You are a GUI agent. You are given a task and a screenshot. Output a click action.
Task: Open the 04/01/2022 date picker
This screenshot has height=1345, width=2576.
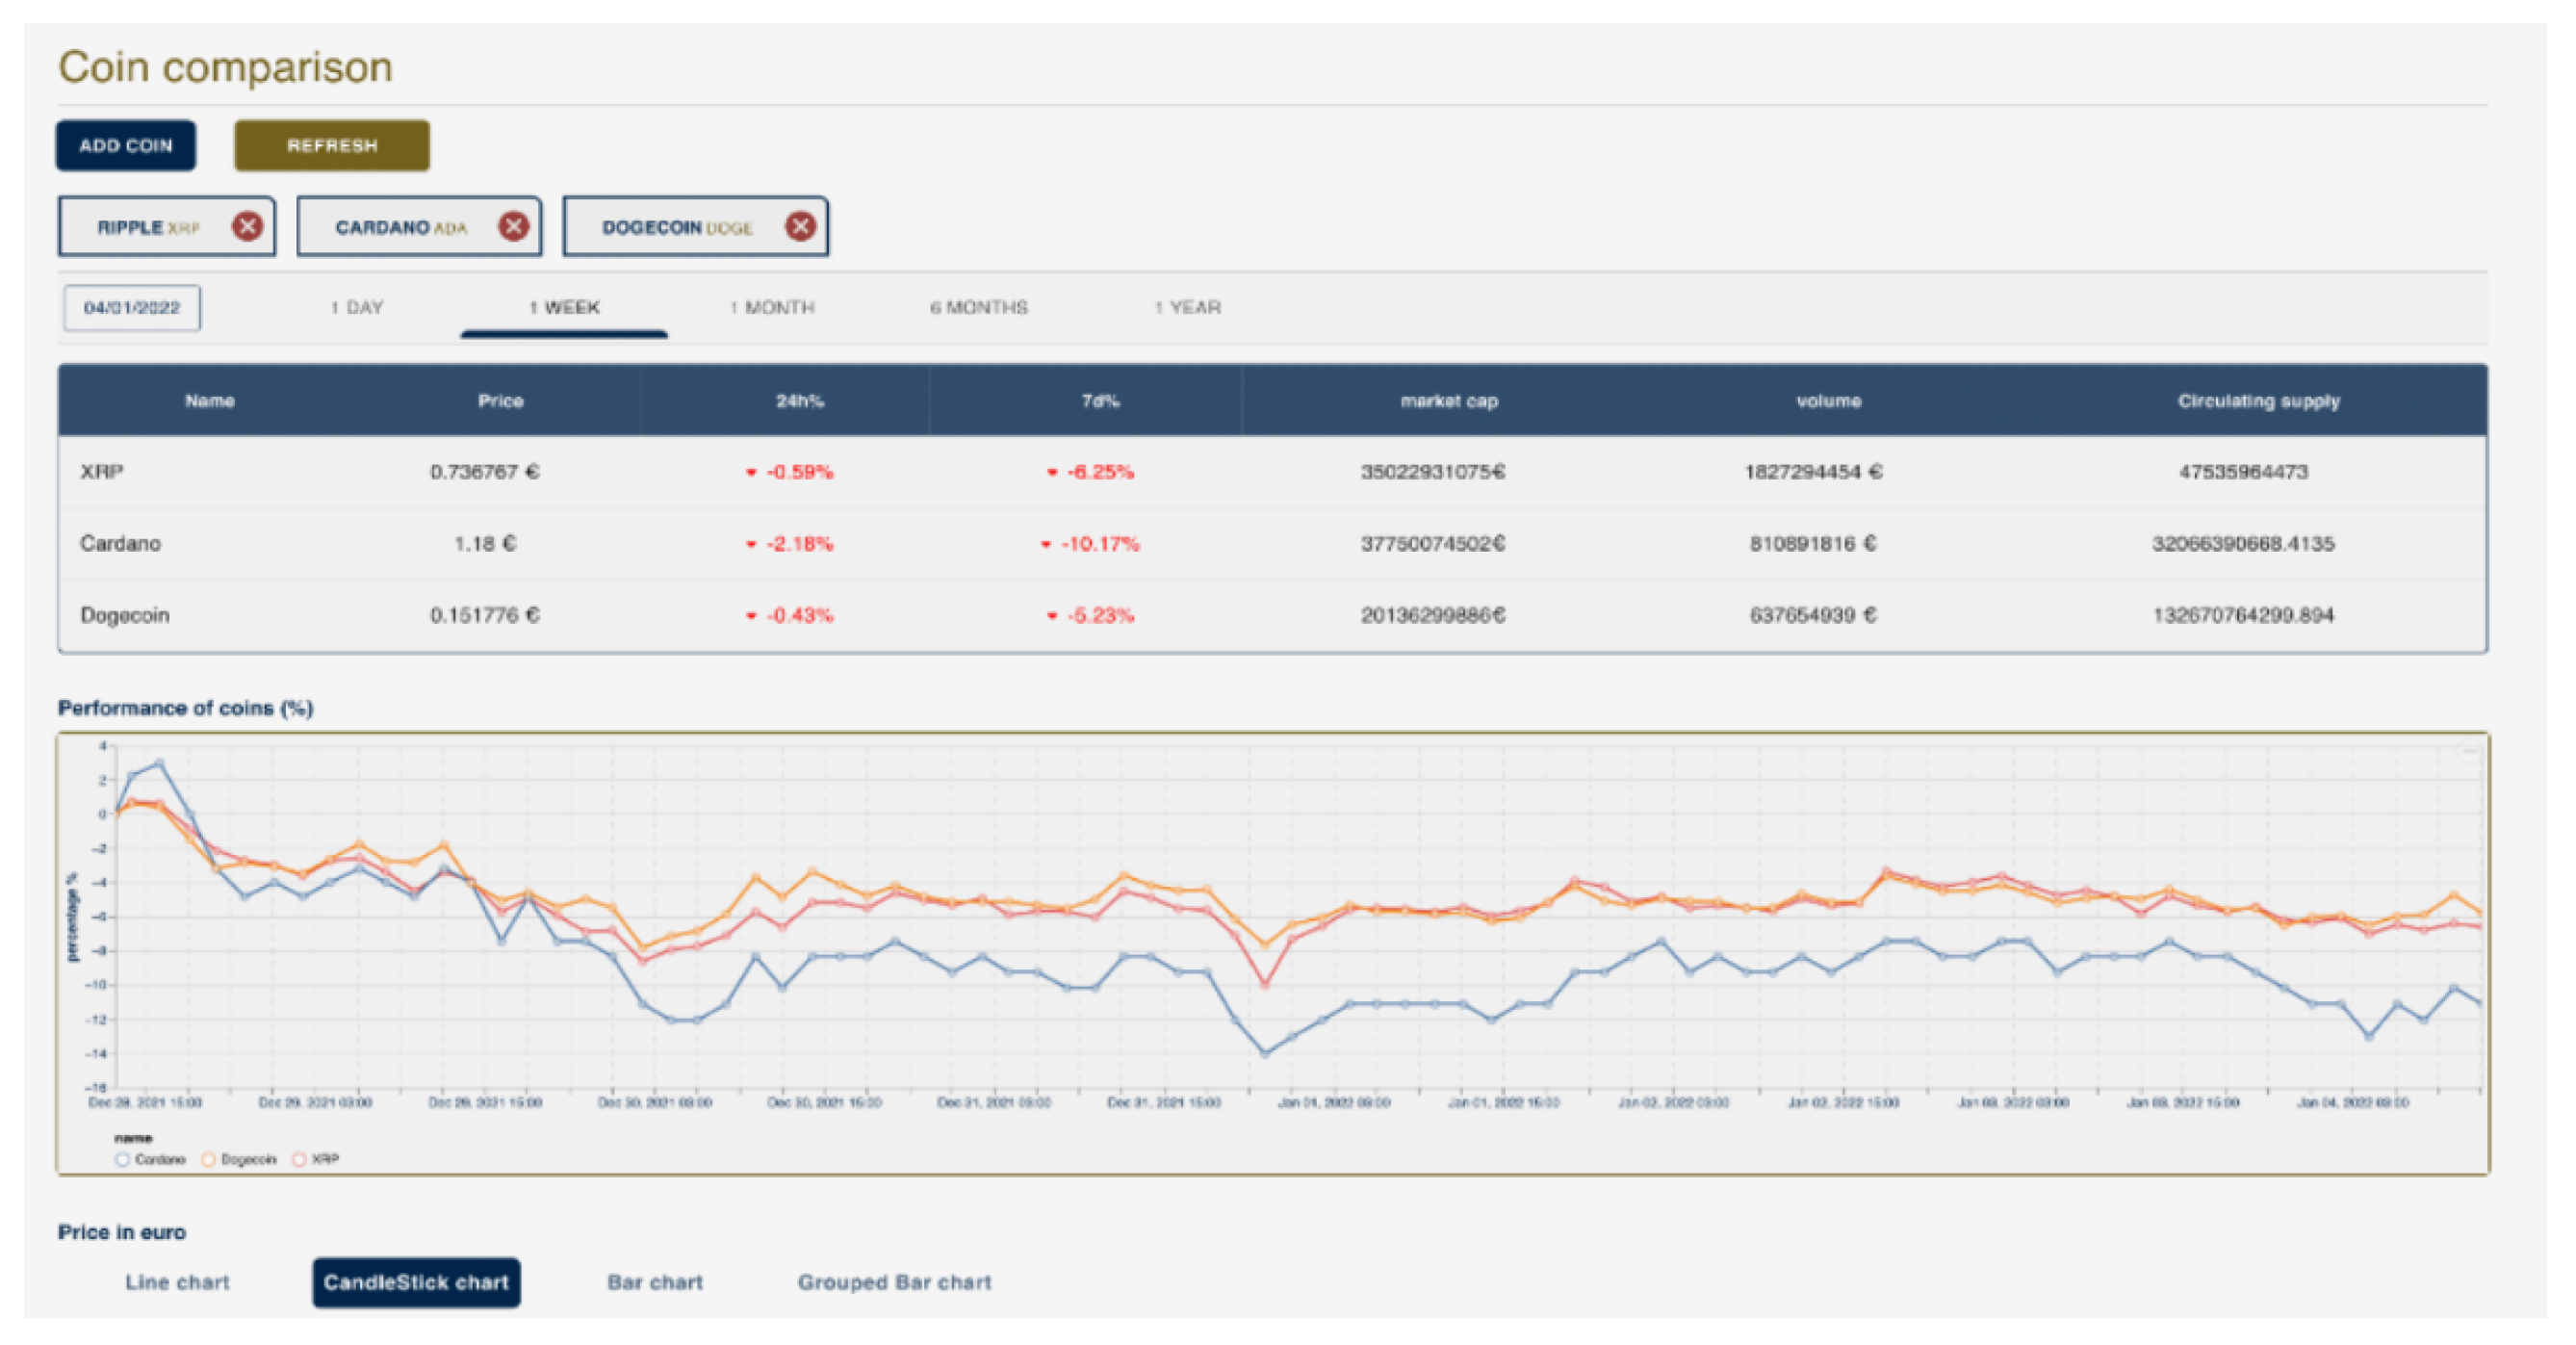click(x=132, y=308)
